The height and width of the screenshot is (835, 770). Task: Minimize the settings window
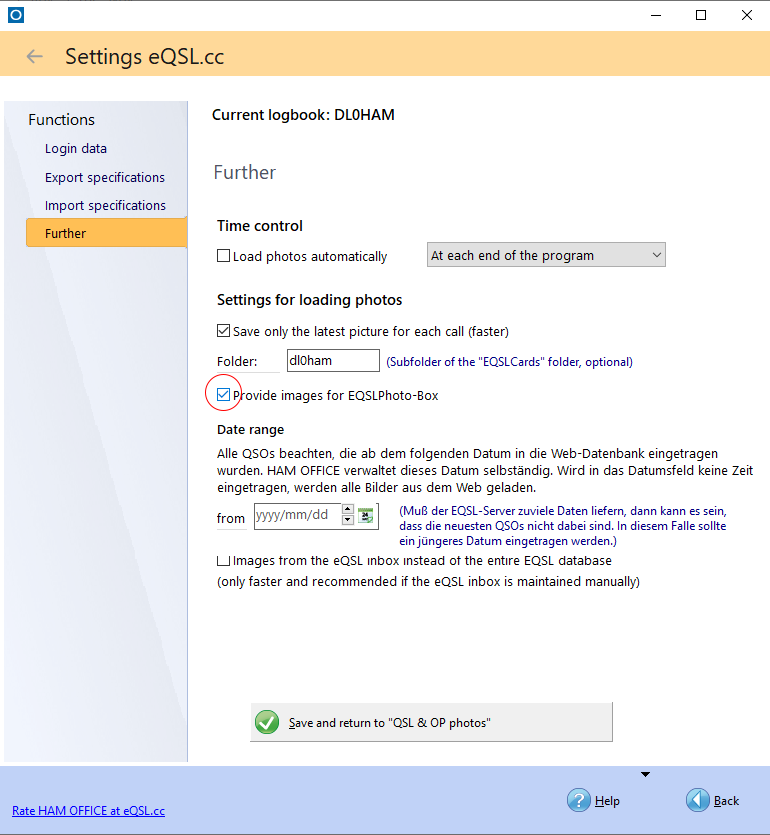click(656, 15)
